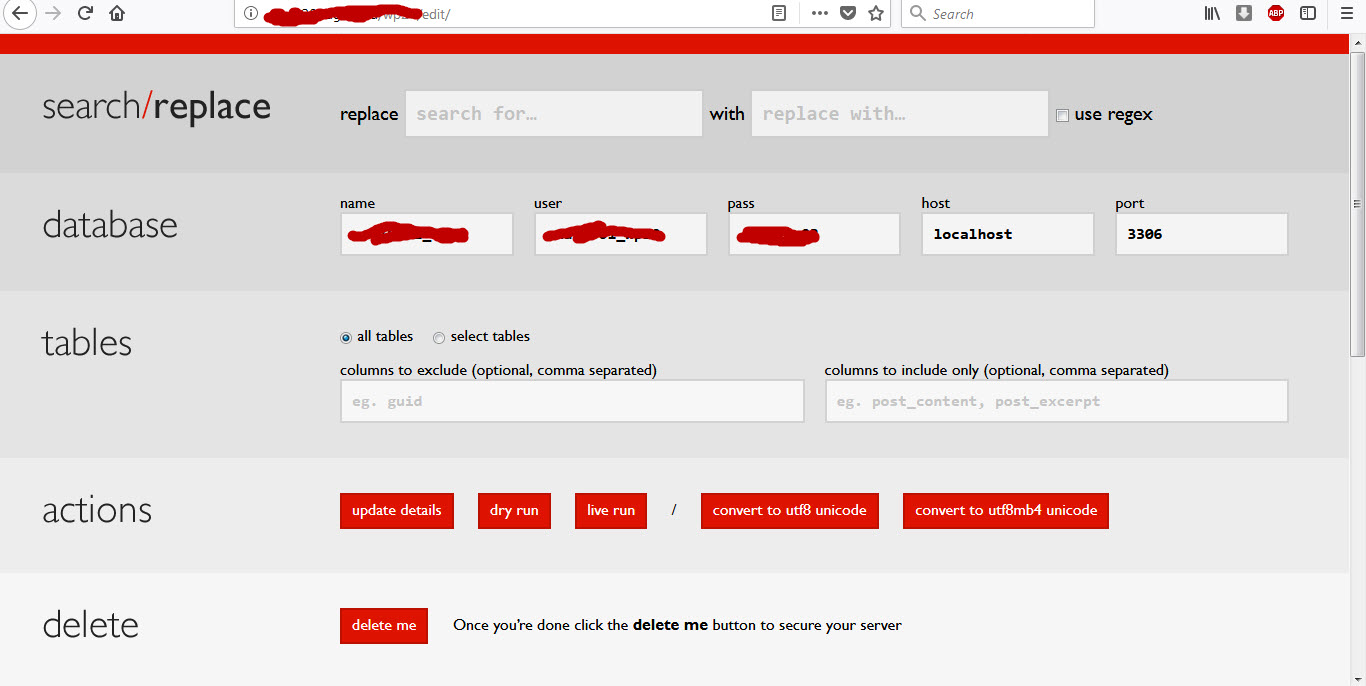Go to browser home page icon

(117, 14)
